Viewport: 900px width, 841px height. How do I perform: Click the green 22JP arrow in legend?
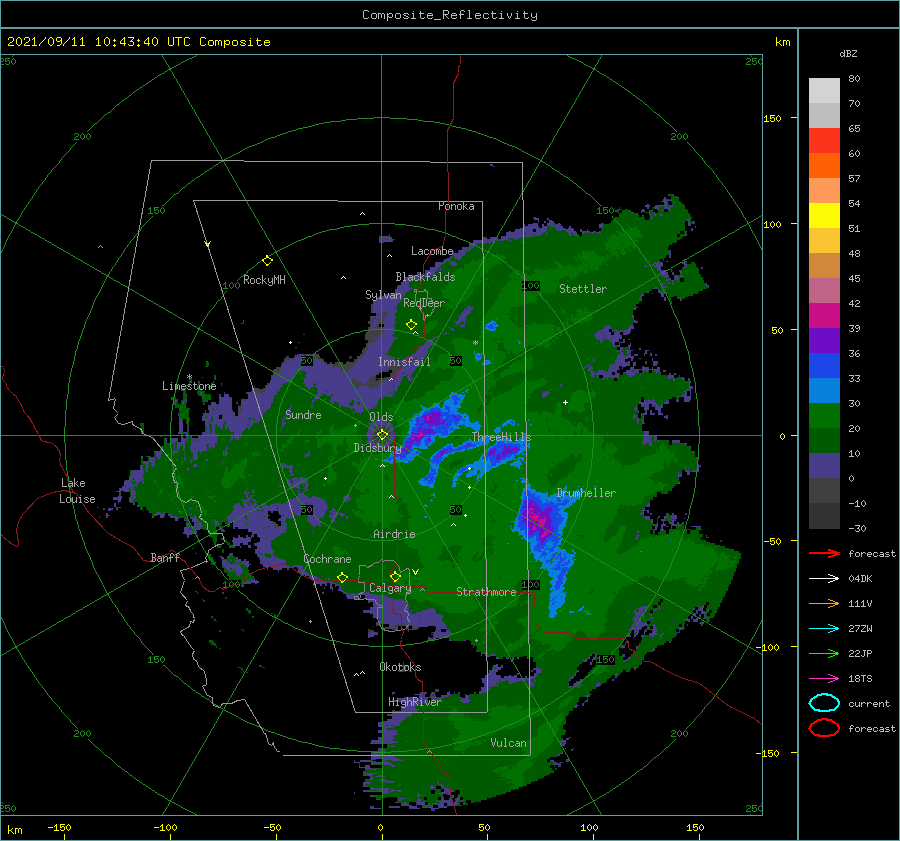(x=824, y=653)
